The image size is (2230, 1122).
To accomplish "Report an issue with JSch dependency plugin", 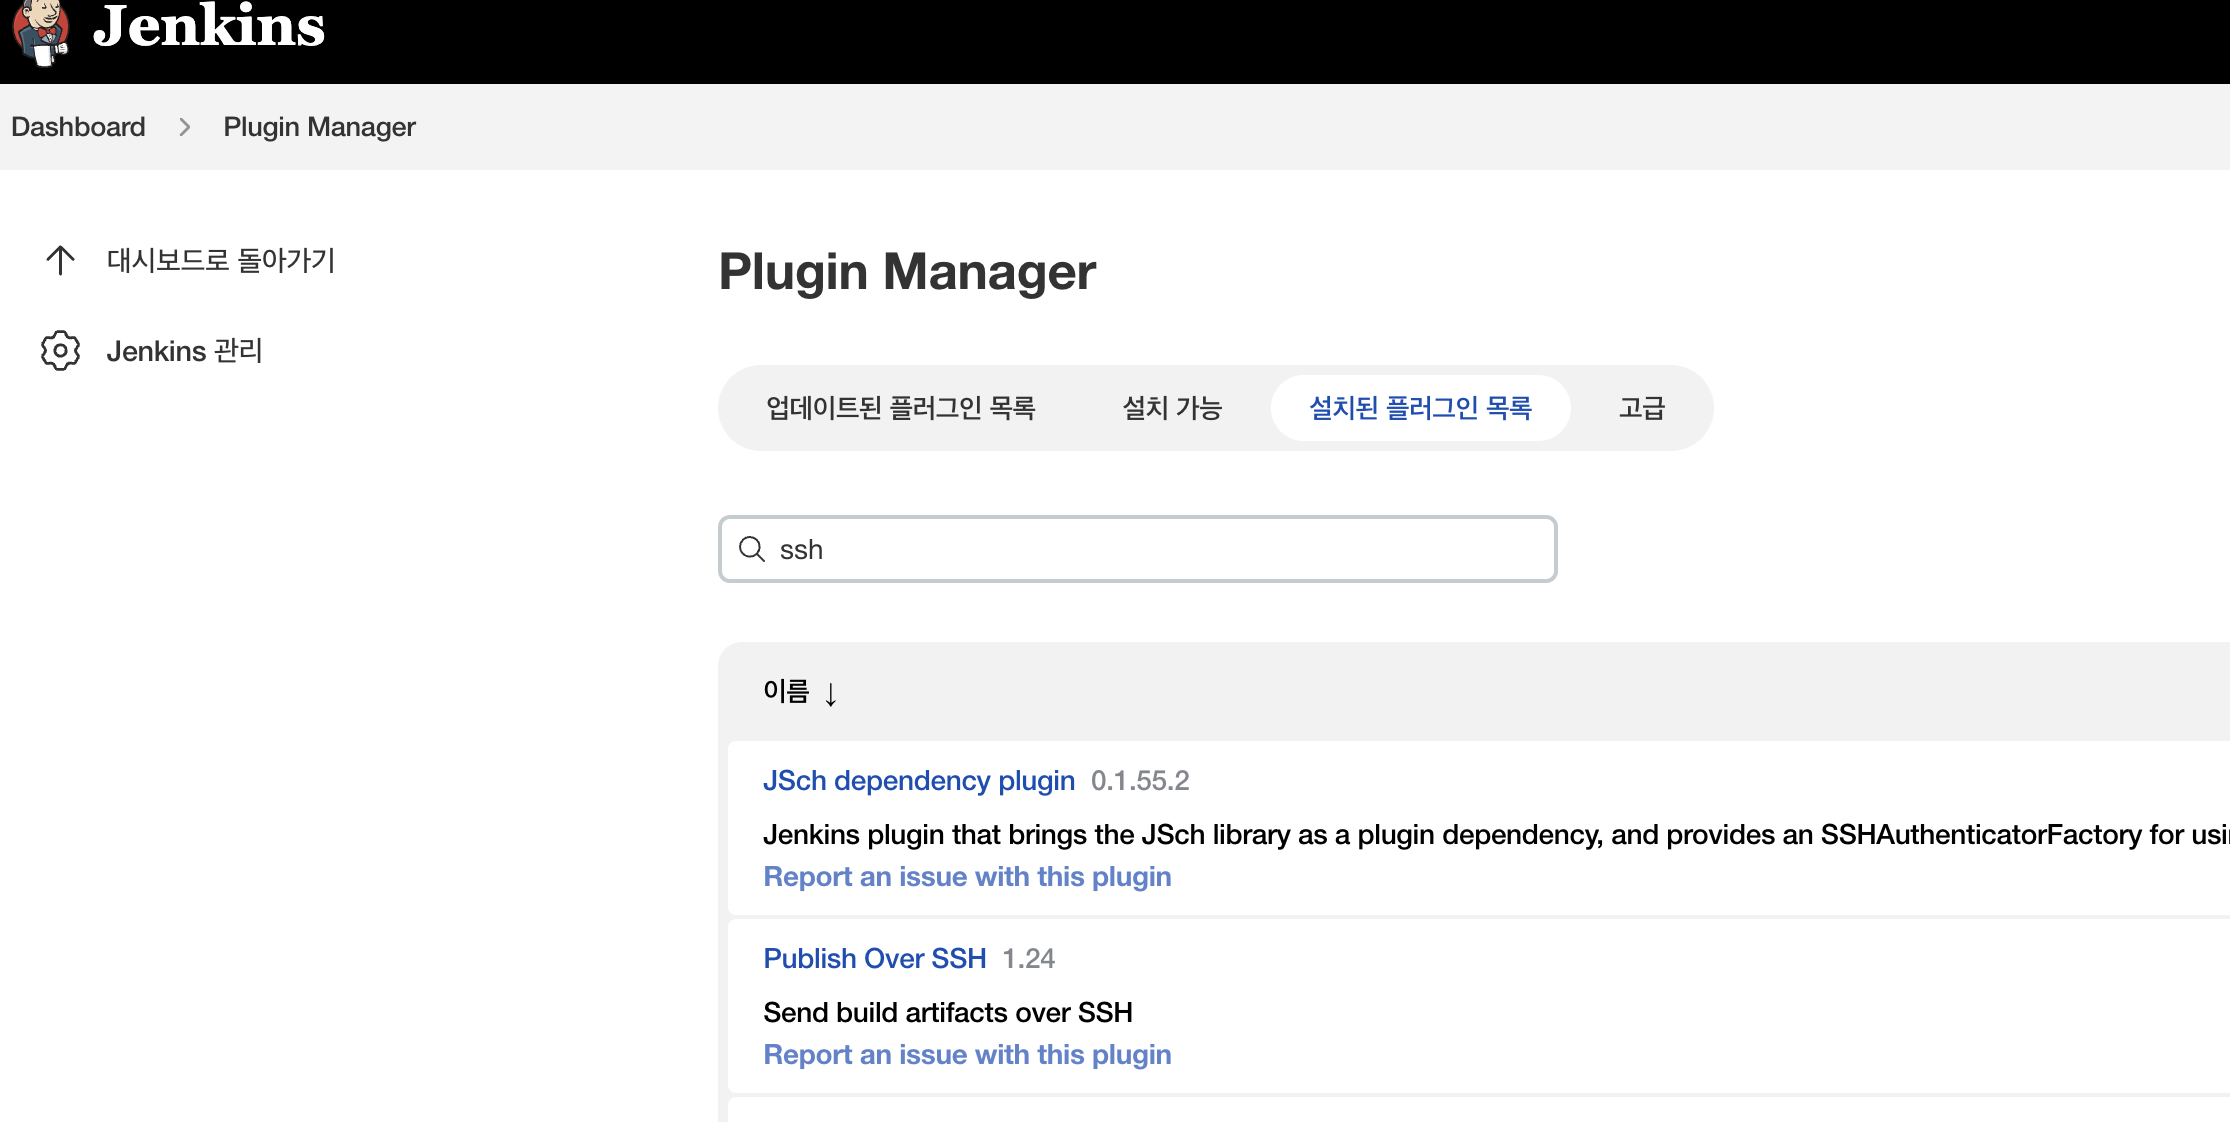I will [966, 876].
